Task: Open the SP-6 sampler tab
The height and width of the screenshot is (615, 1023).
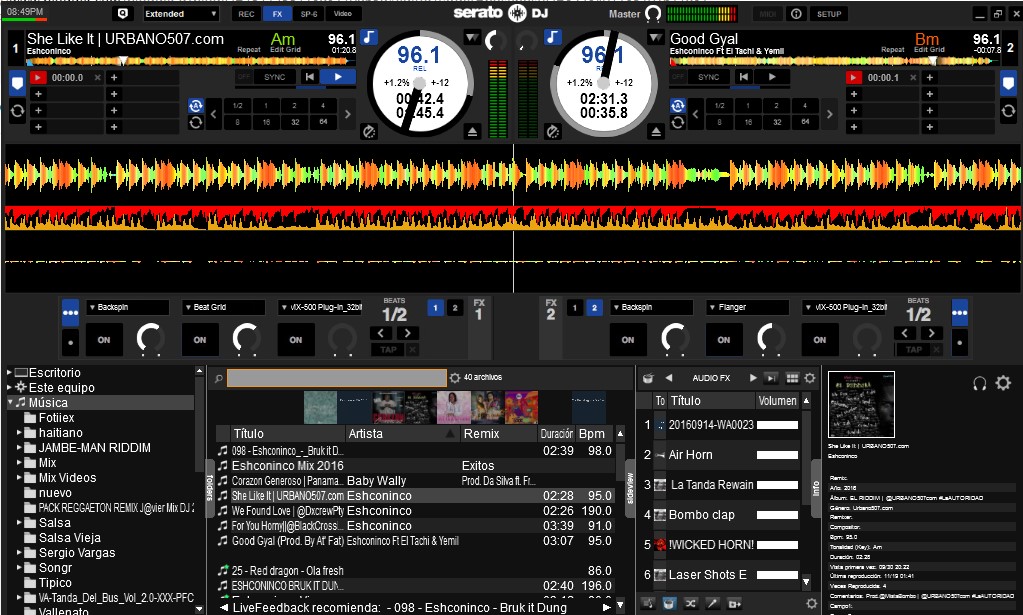Action: pos(309,14)
